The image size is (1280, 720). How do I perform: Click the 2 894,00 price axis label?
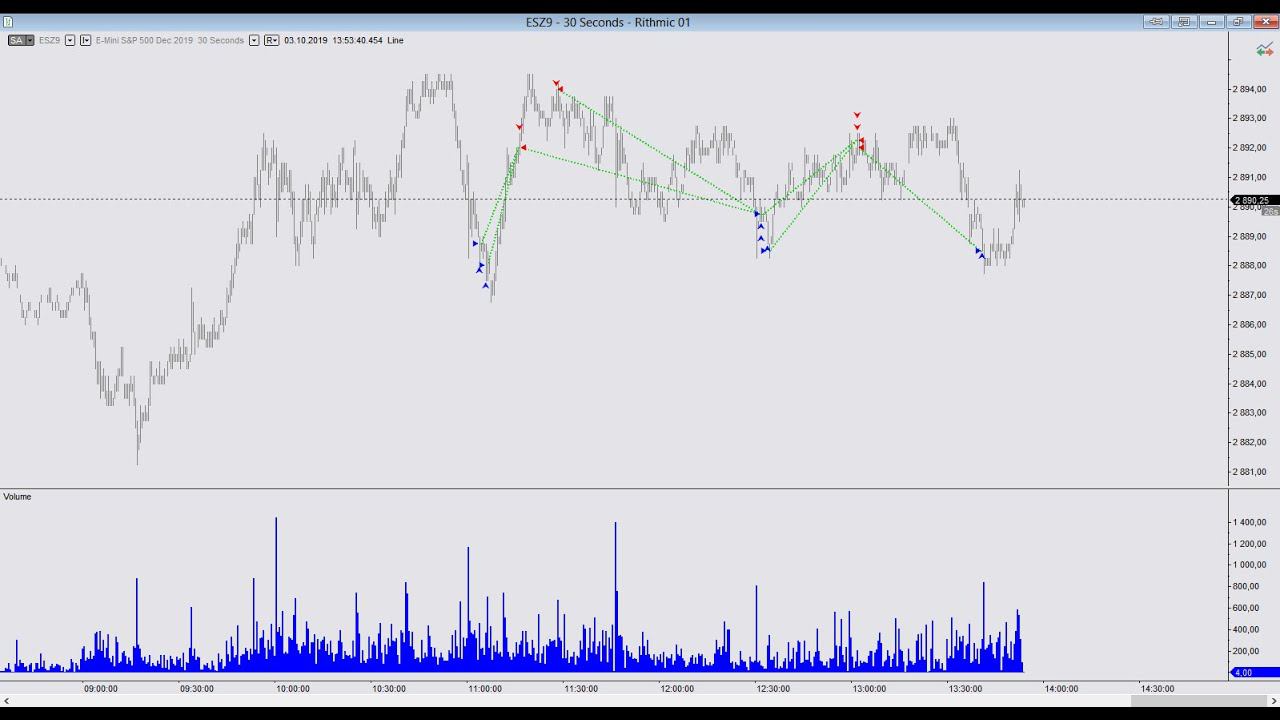pyautogui.click(x=1250, y=89)
